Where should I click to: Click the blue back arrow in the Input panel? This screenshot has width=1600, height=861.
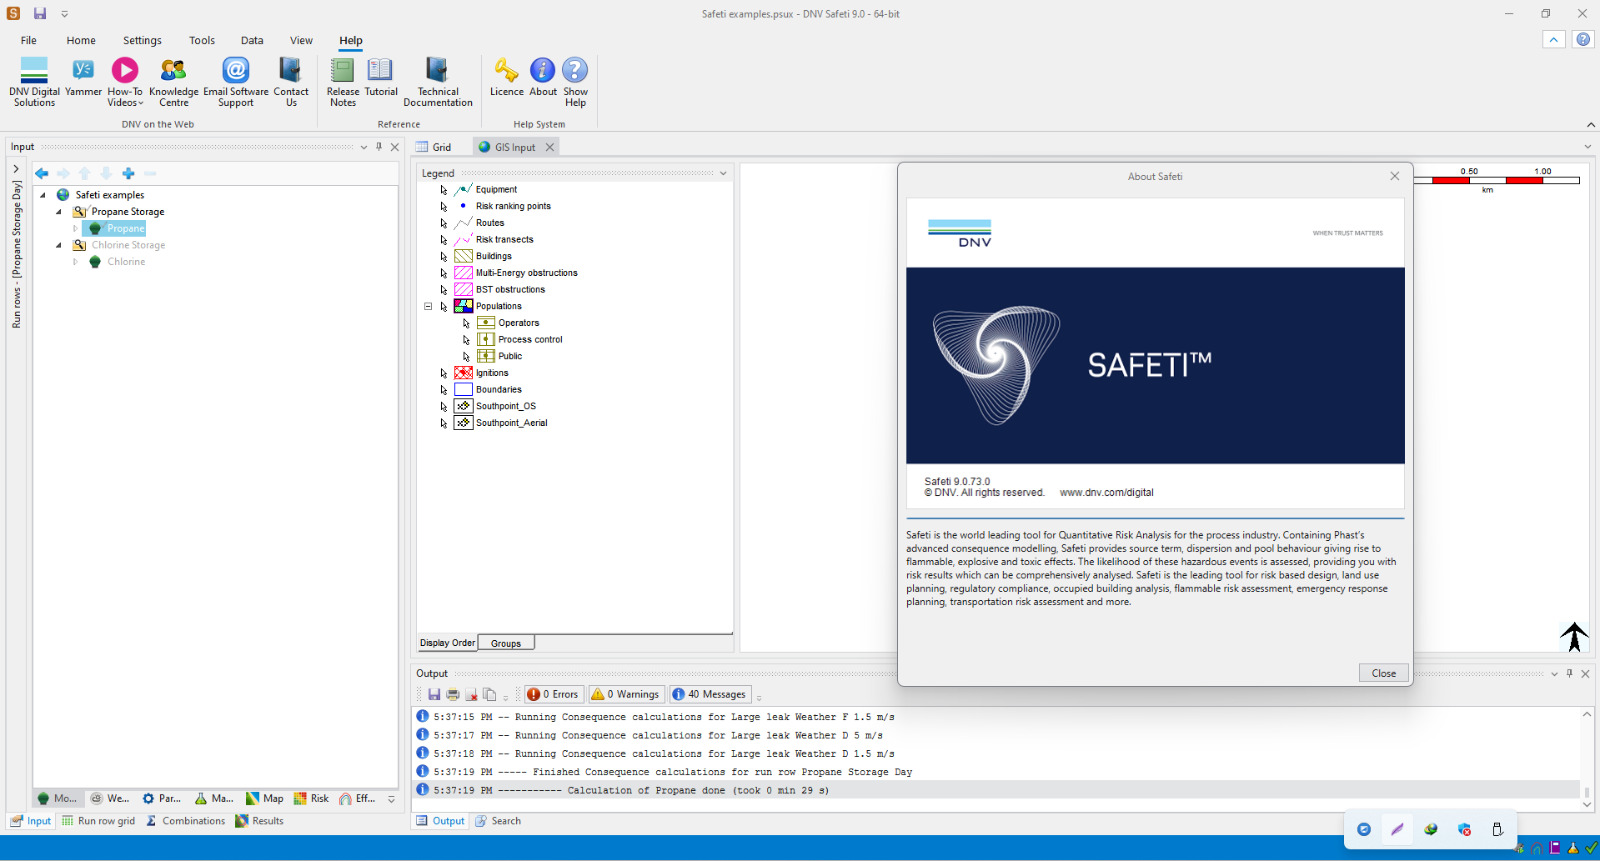(42, 173)
